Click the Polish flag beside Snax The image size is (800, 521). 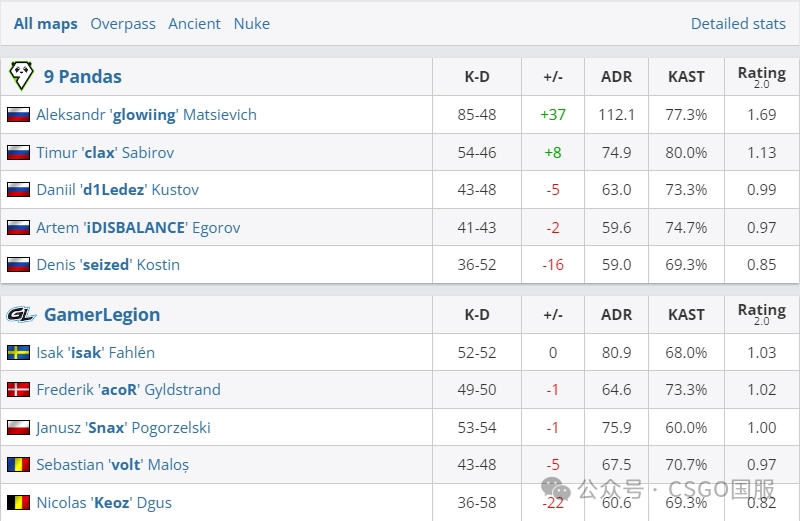(18, 428)
